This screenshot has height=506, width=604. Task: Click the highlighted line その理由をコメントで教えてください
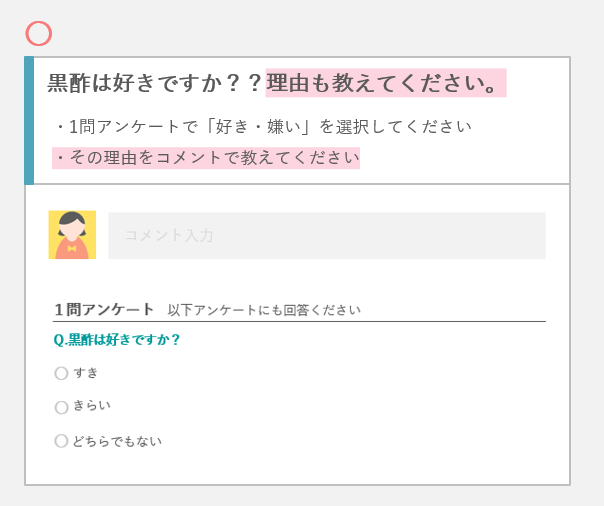(206, 158)
